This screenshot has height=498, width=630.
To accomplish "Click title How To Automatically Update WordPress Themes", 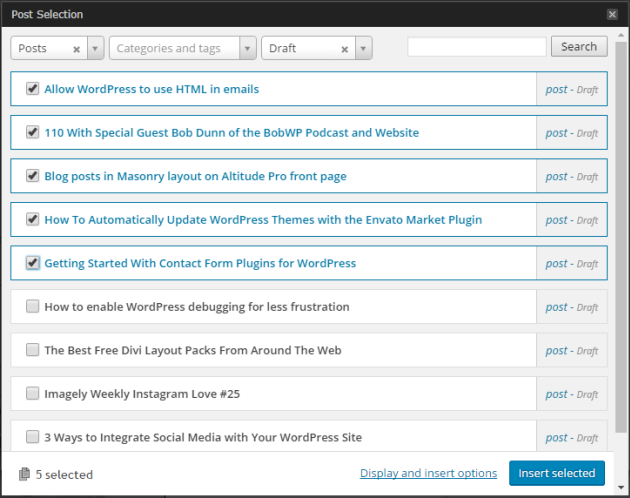I will pos(263,220).
